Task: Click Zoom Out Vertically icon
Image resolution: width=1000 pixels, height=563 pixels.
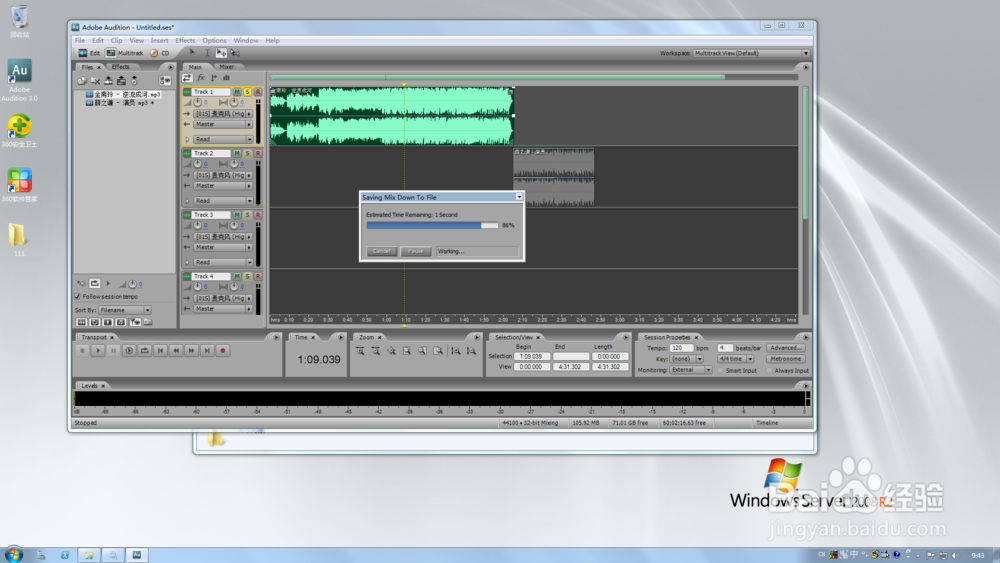Action: pyautogui.click(x=471, y=351)
